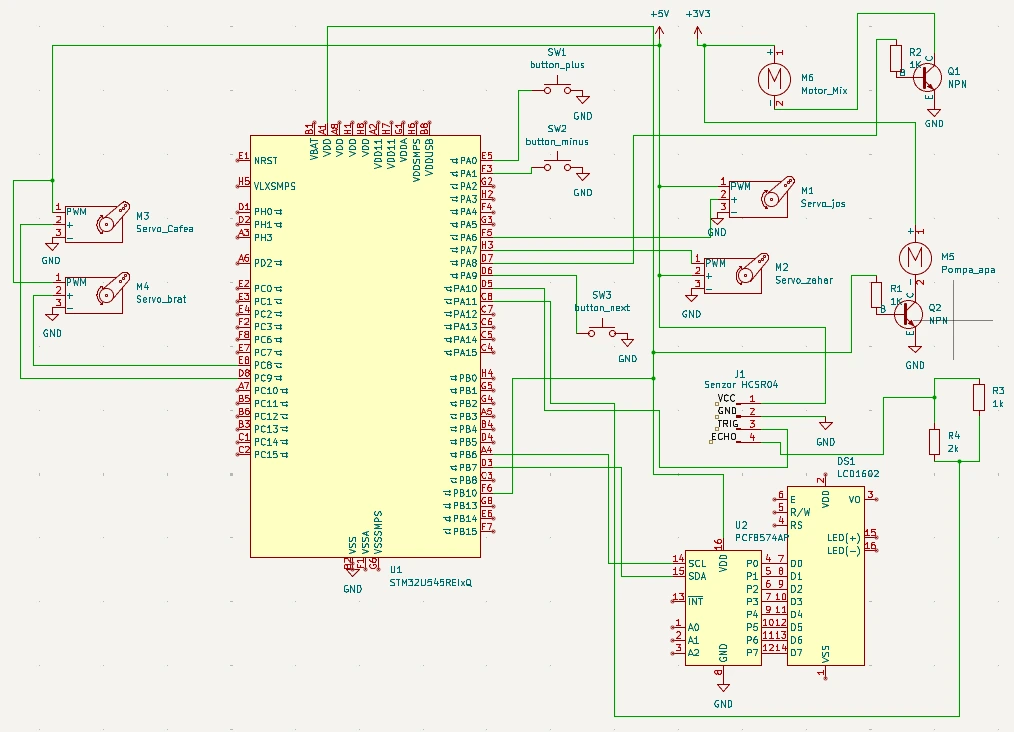
Task: Click the SW2 button_minus switch symbol
Action: [x=557, y=164]
